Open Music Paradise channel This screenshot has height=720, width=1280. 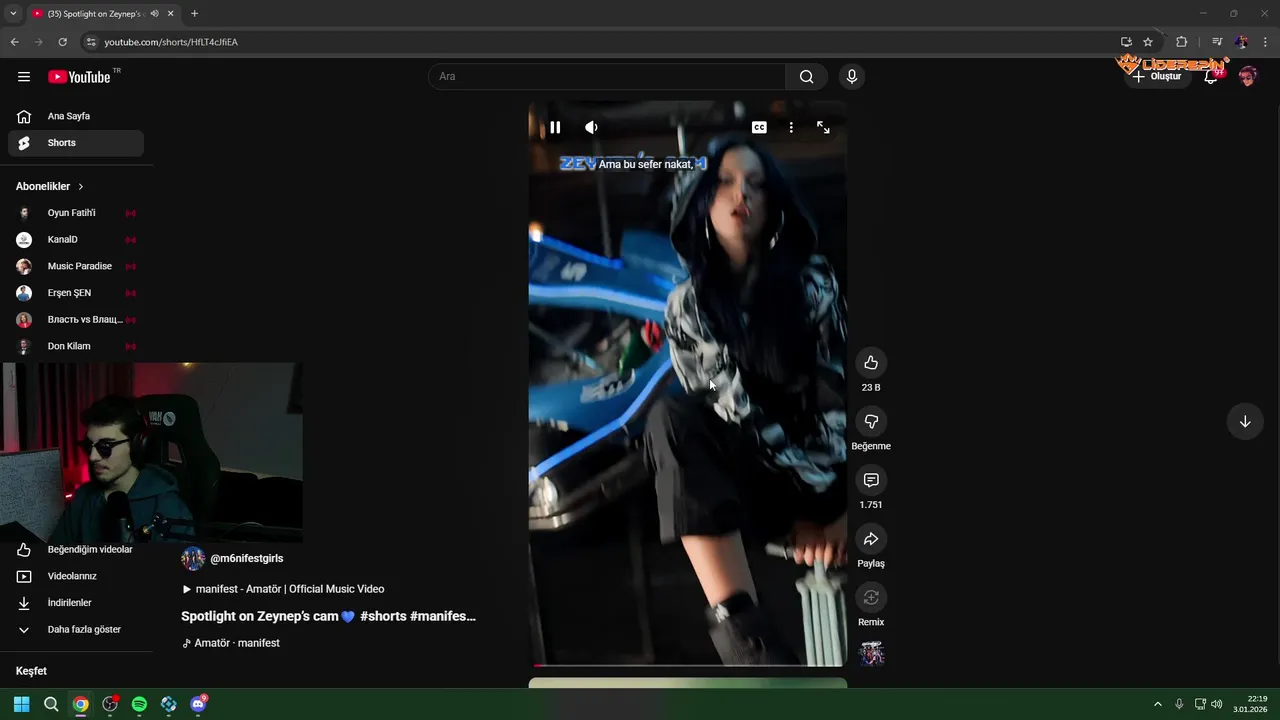click(x=76, y=266)
